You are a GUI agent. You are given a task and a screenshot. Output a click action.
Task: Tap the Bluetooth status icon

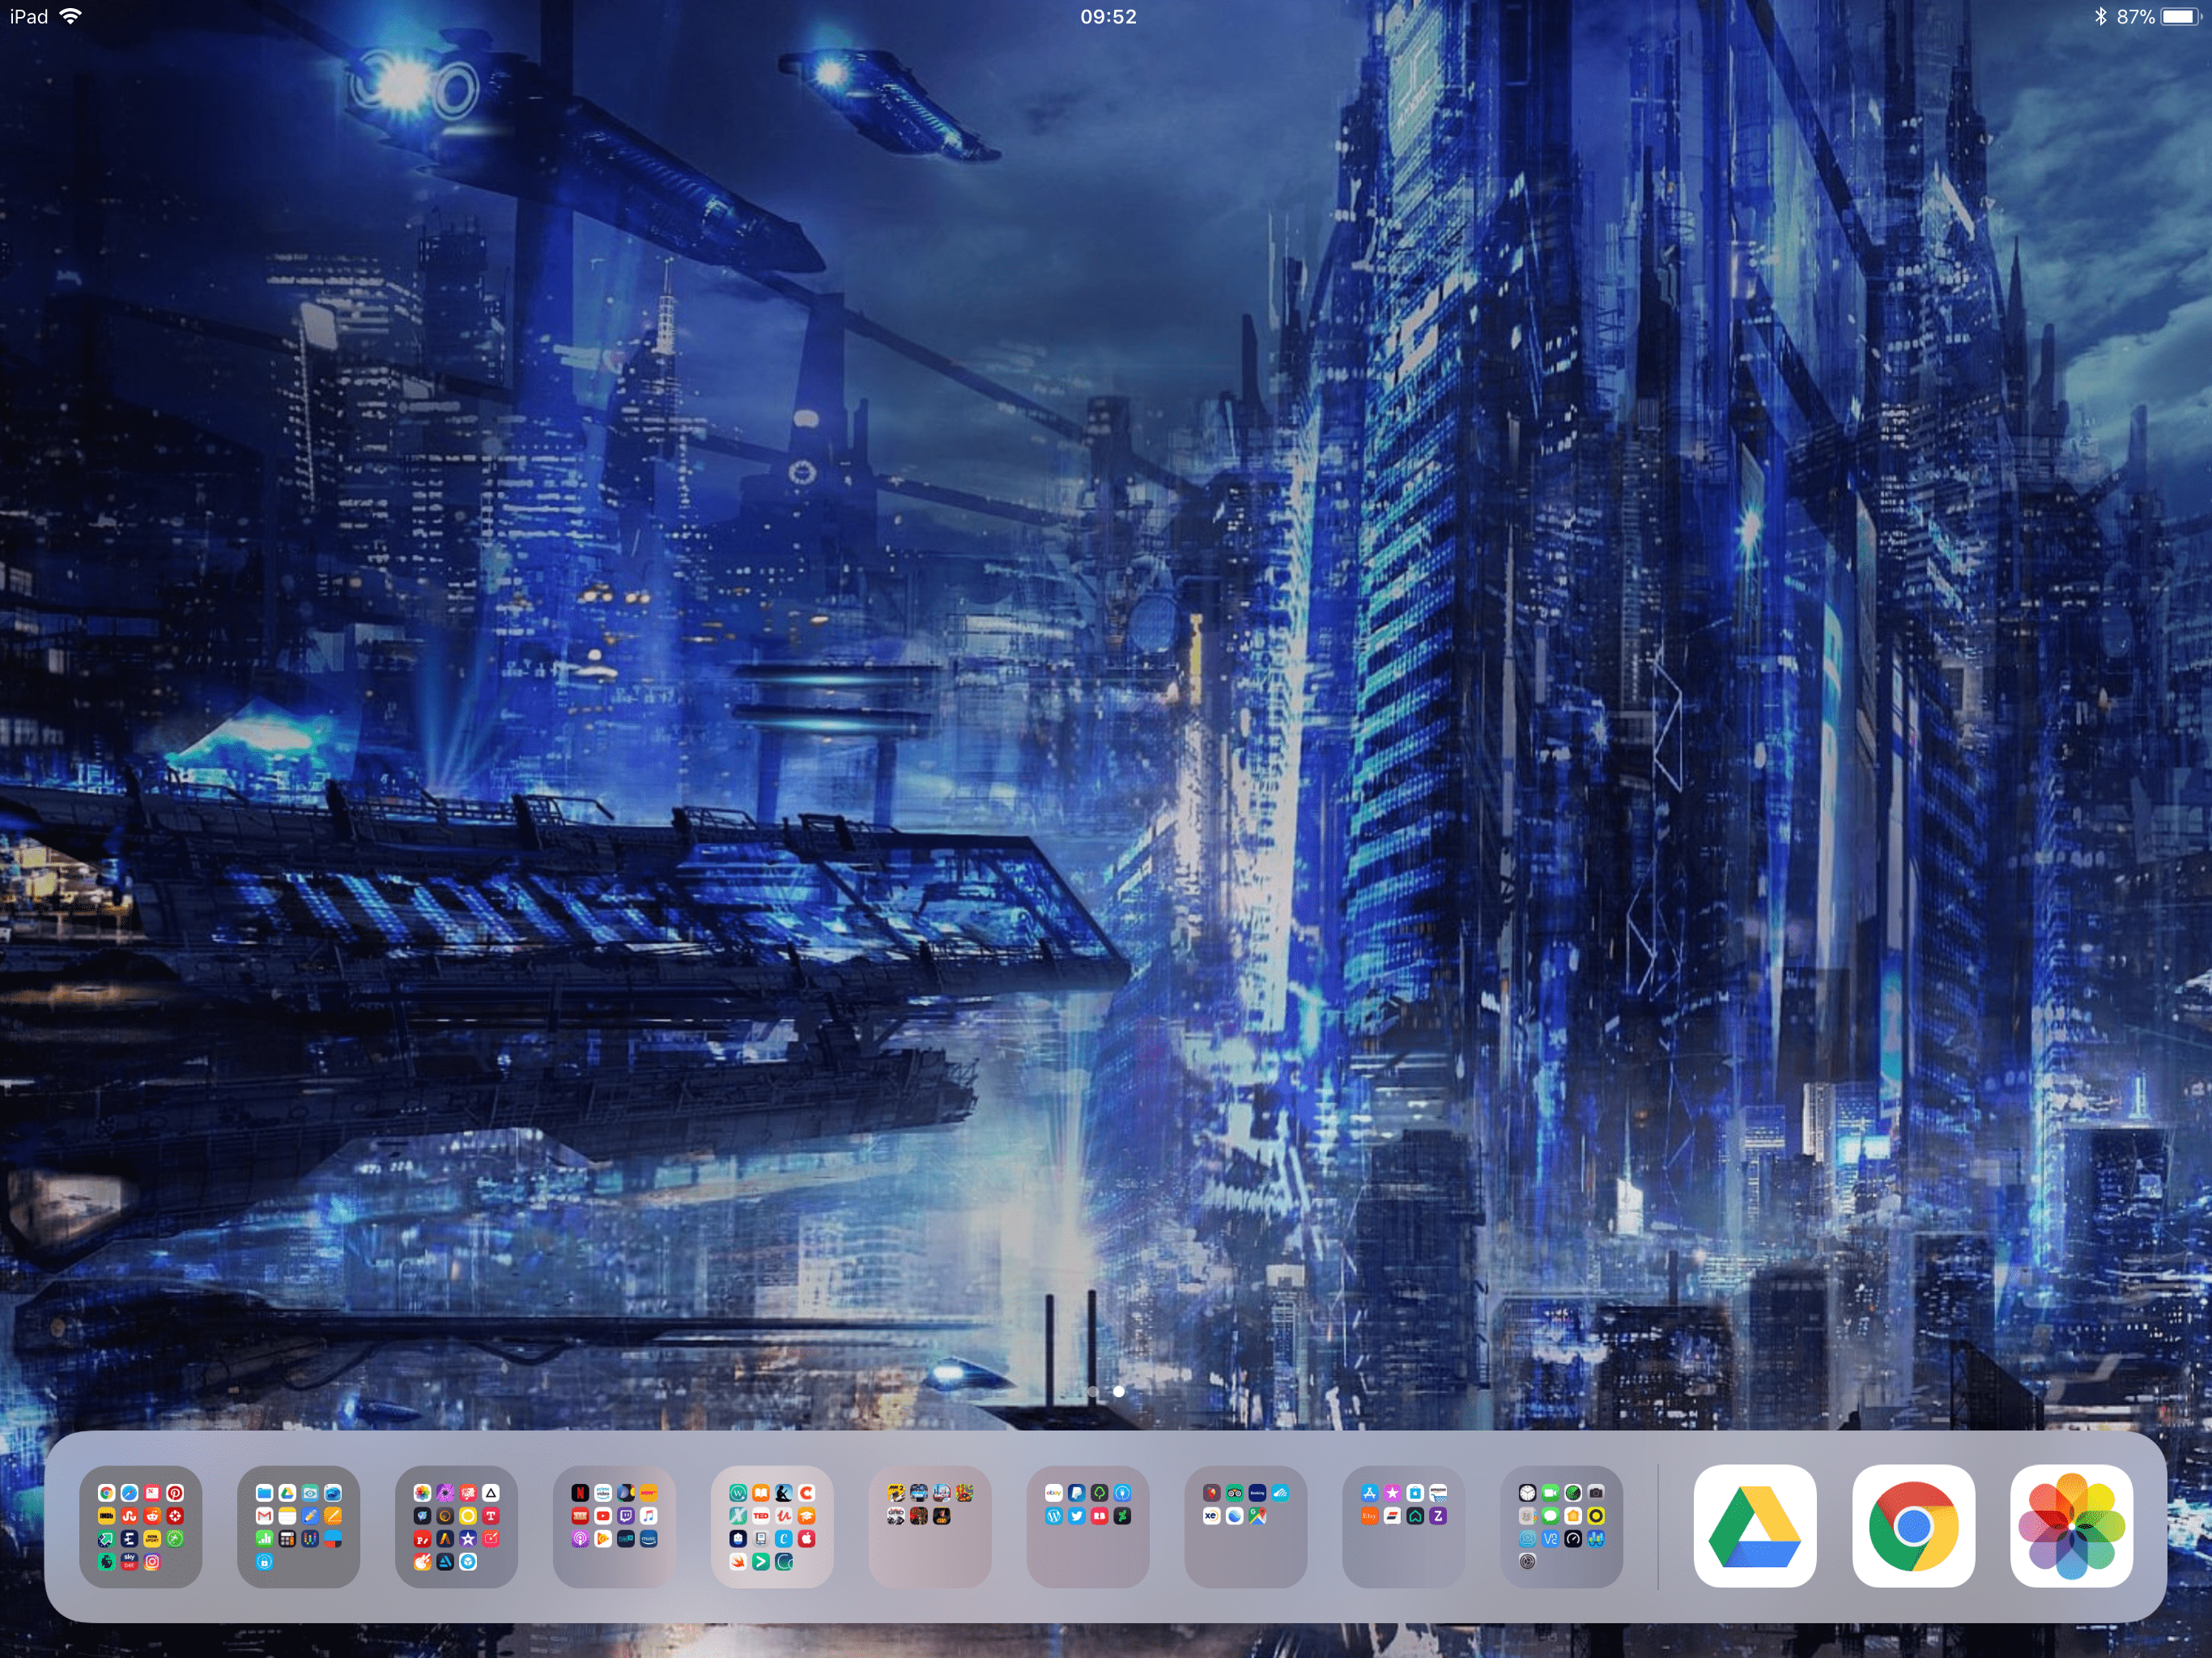[2100, 17]
